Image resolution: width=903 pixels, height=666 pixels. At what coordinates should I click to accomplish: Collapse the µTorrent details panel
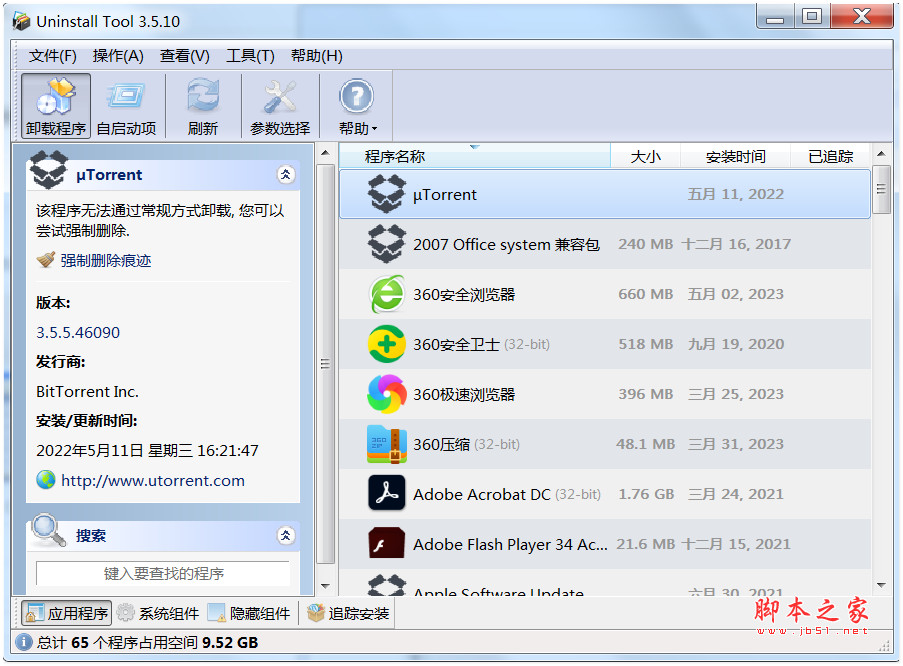tap(286, 174)
